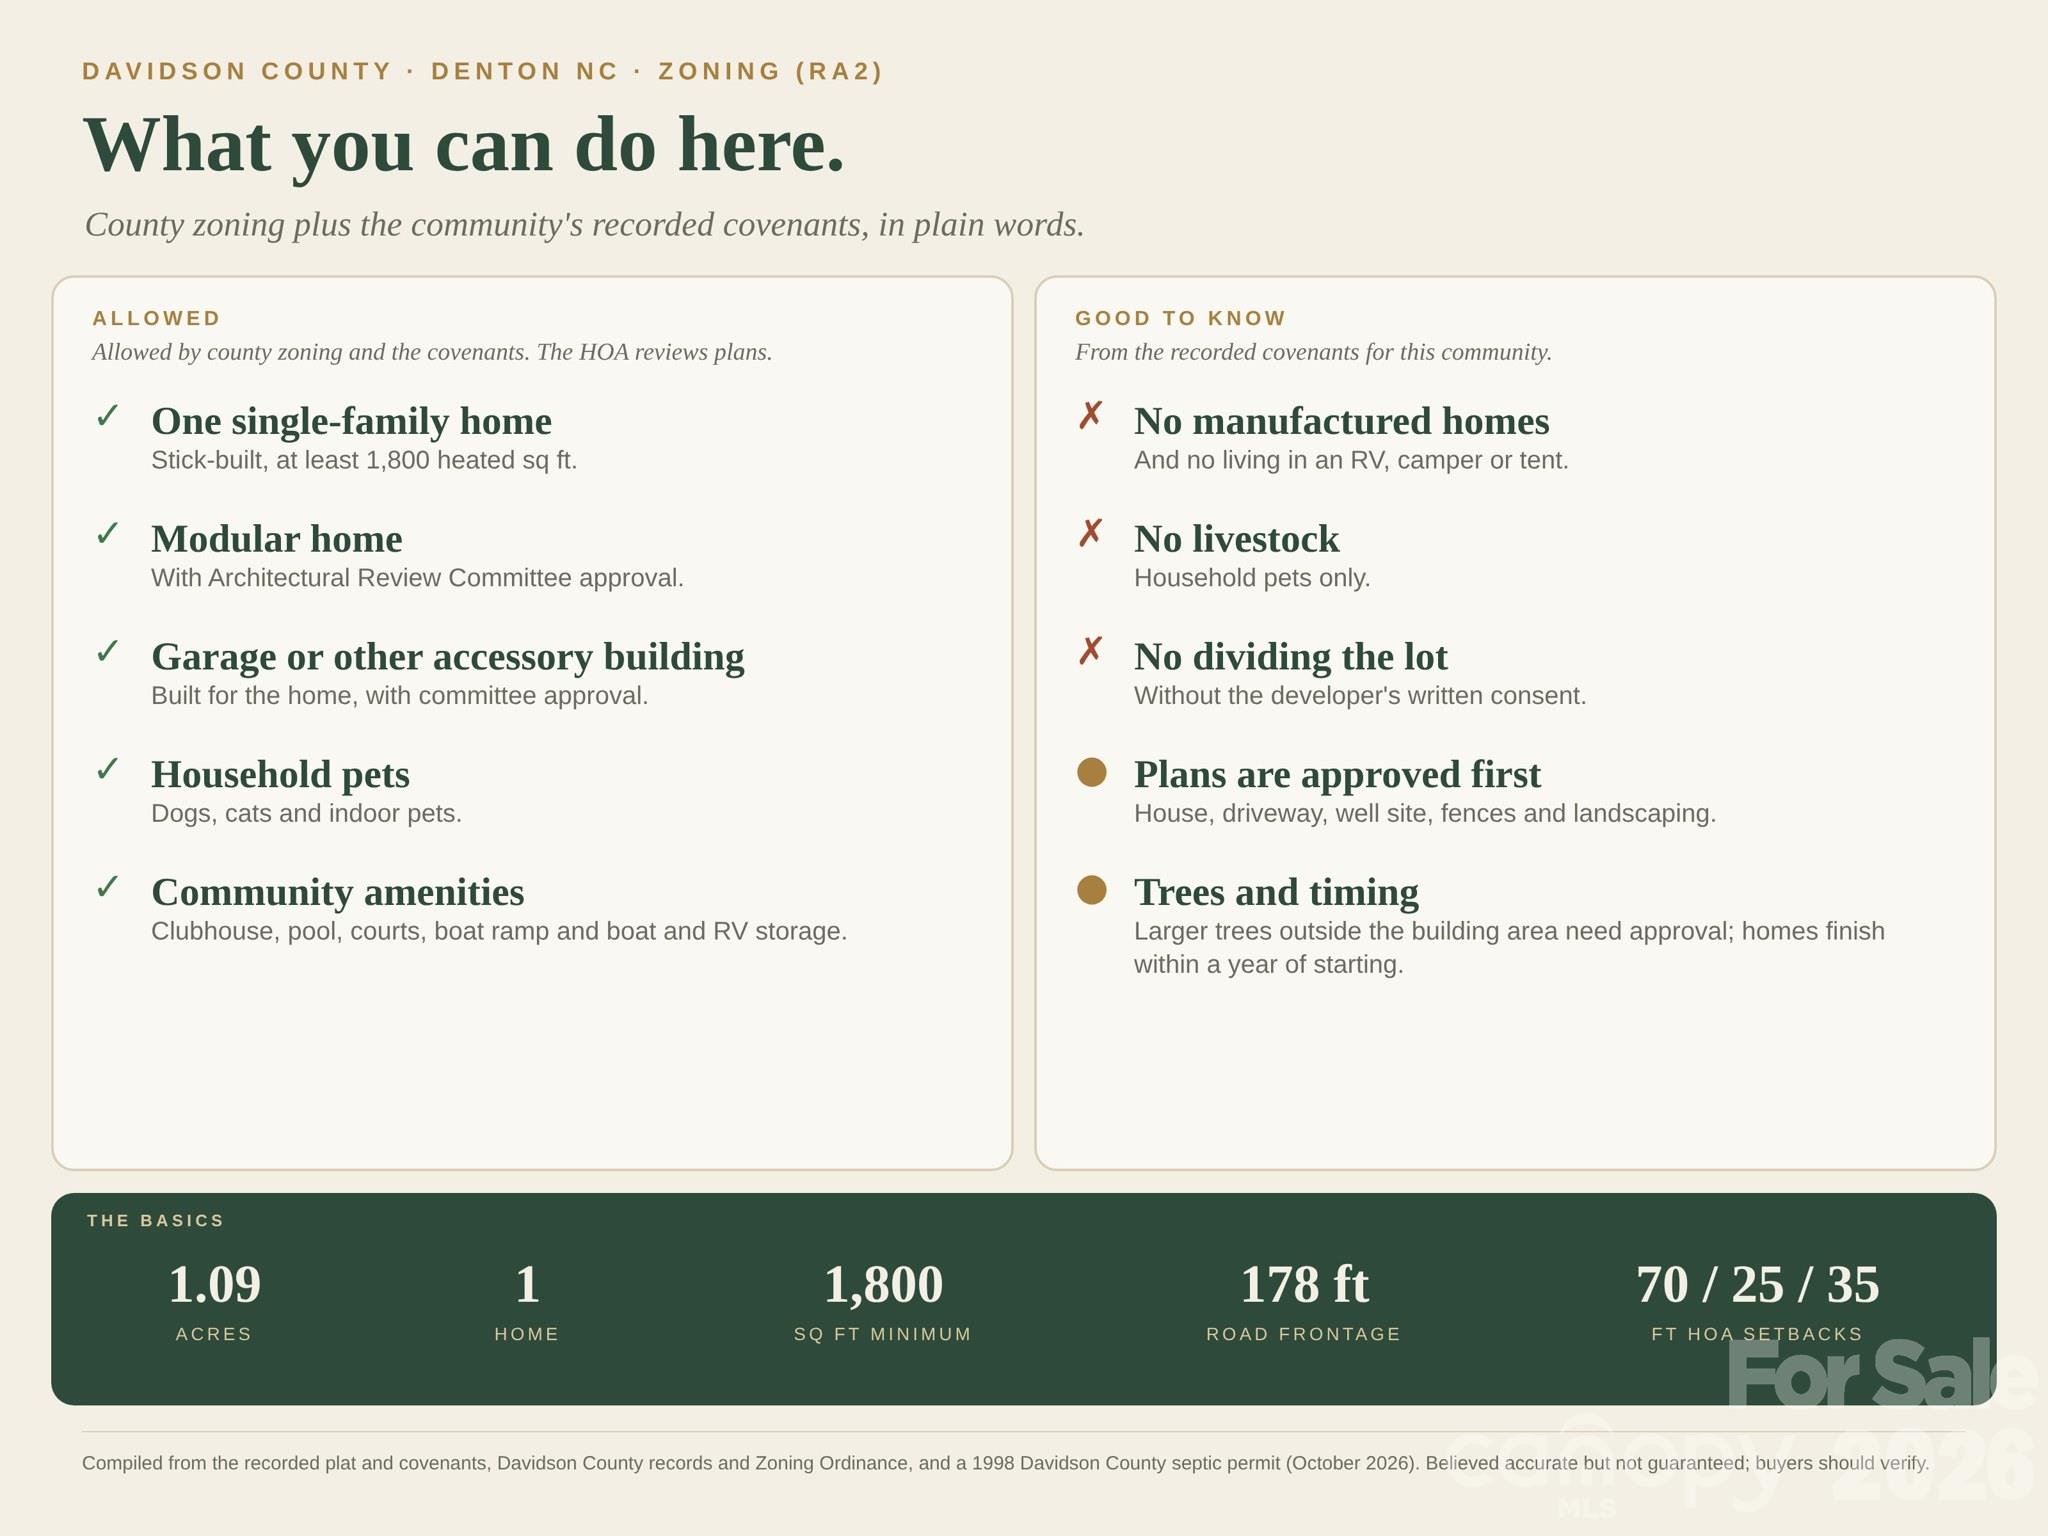Screen dimensions: 2048x1536
Task: Click the red X beside No dividing the lot
Action: pos(1090,651)
